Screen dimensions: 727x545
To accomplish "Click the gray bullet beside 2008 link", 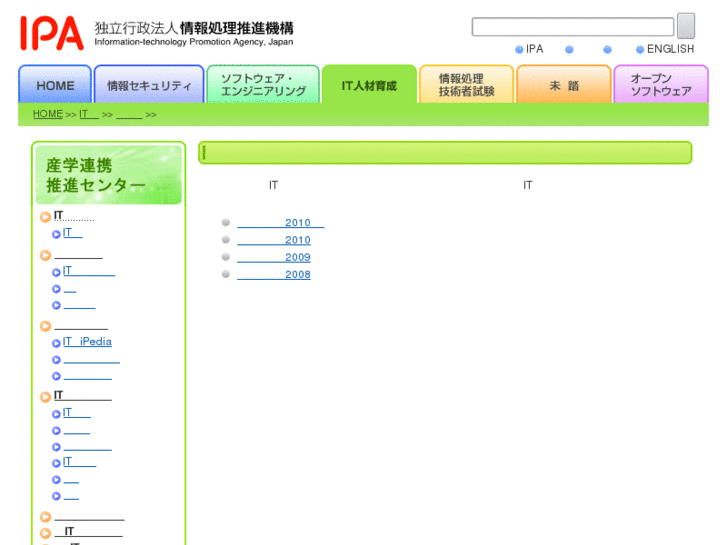I will pyautogui.click(x=226, y=274).
